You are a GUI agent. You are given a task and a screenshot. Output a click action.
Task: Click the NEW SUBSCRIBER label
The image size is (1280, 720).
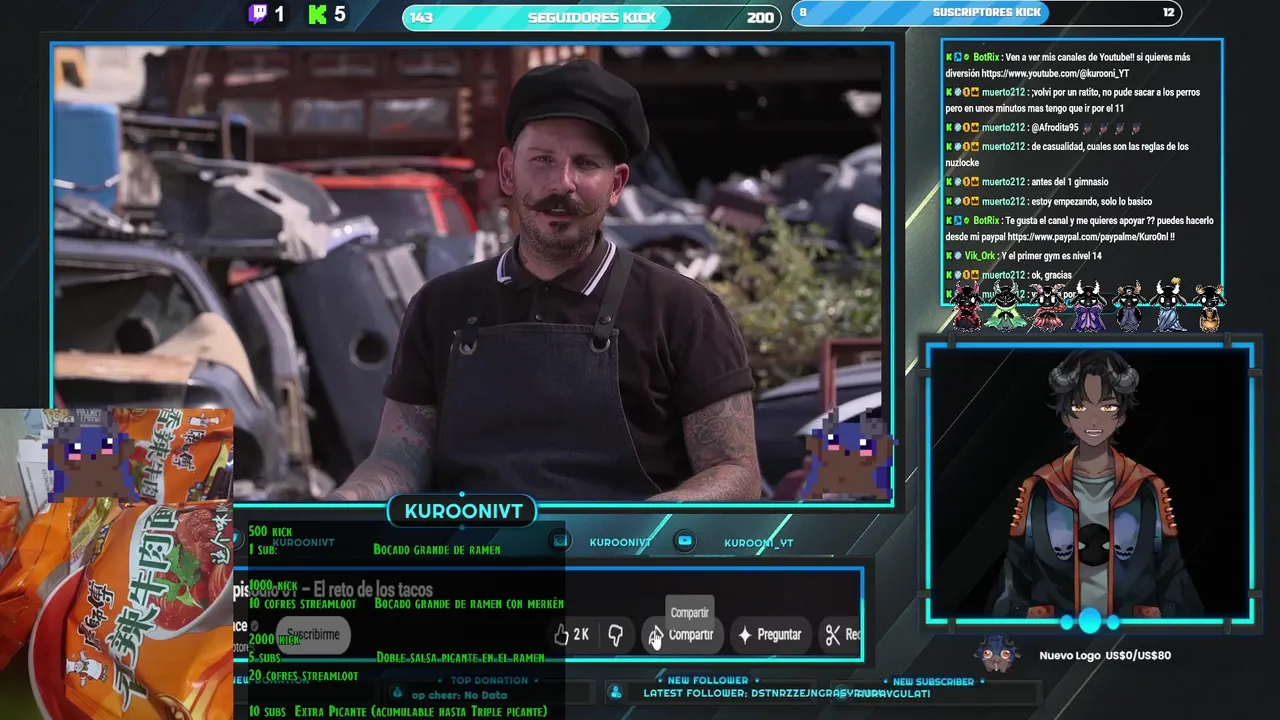coord(933,681)
